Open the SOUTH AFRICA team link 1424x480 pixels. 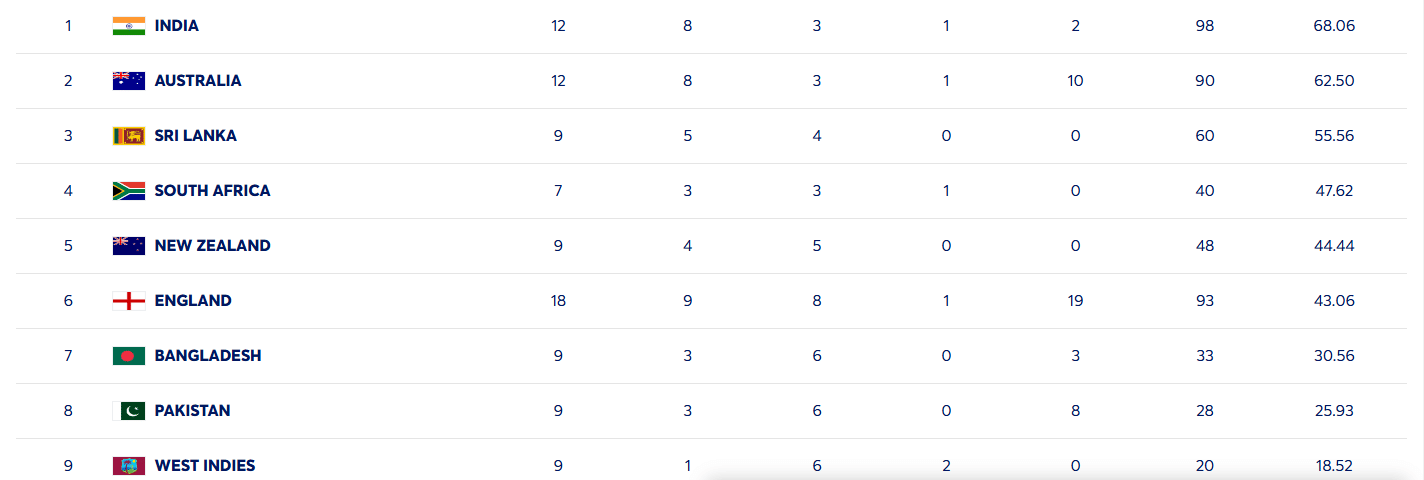tap(212, 191)
